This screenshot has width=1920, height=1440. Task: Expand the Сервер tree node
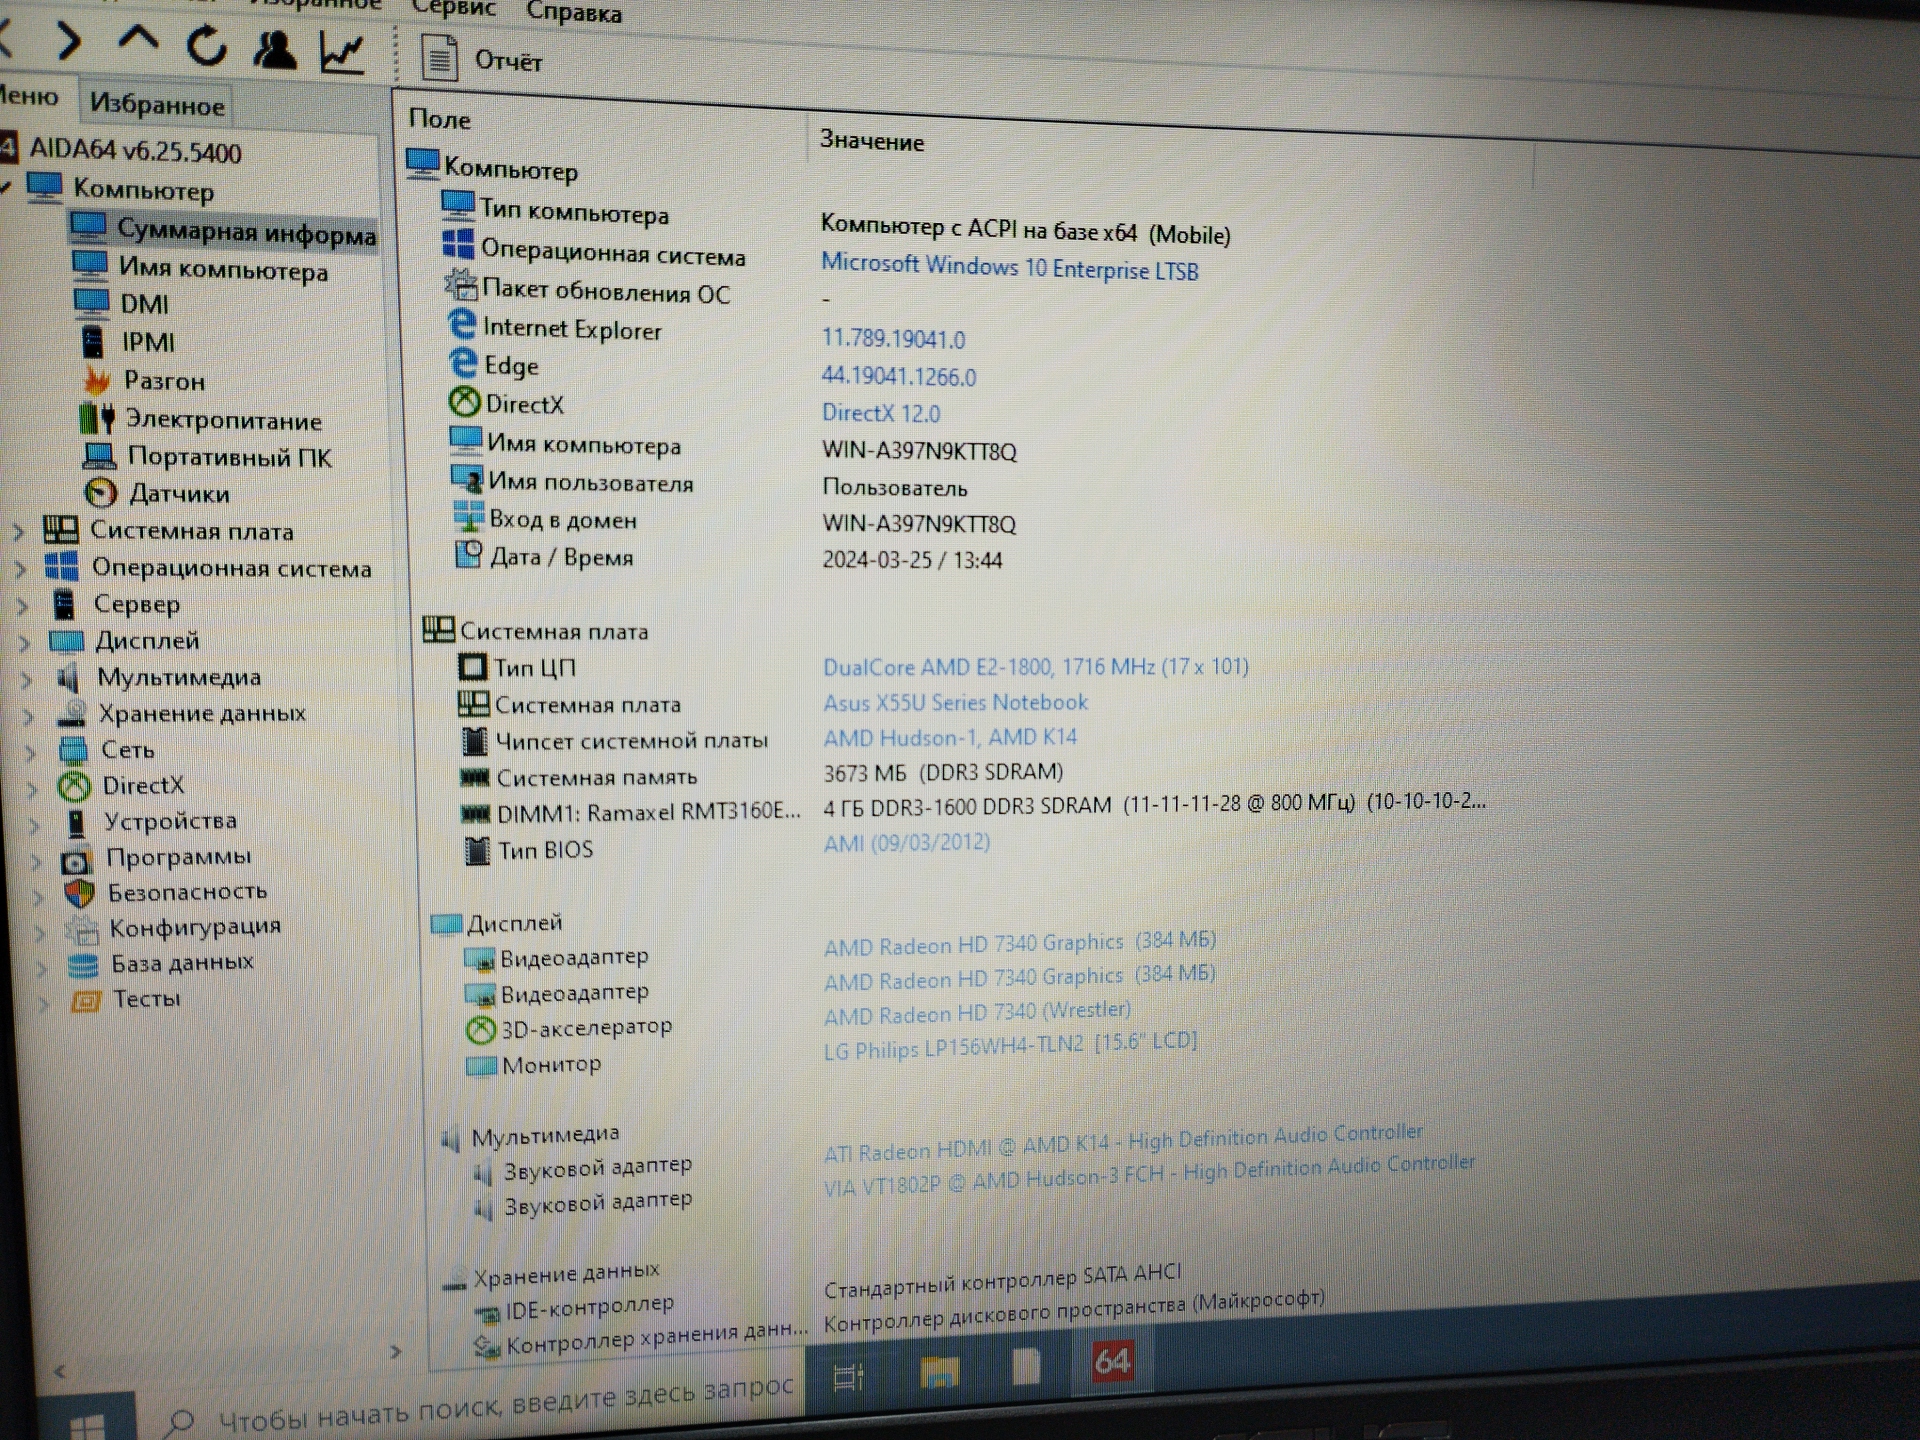23,605
